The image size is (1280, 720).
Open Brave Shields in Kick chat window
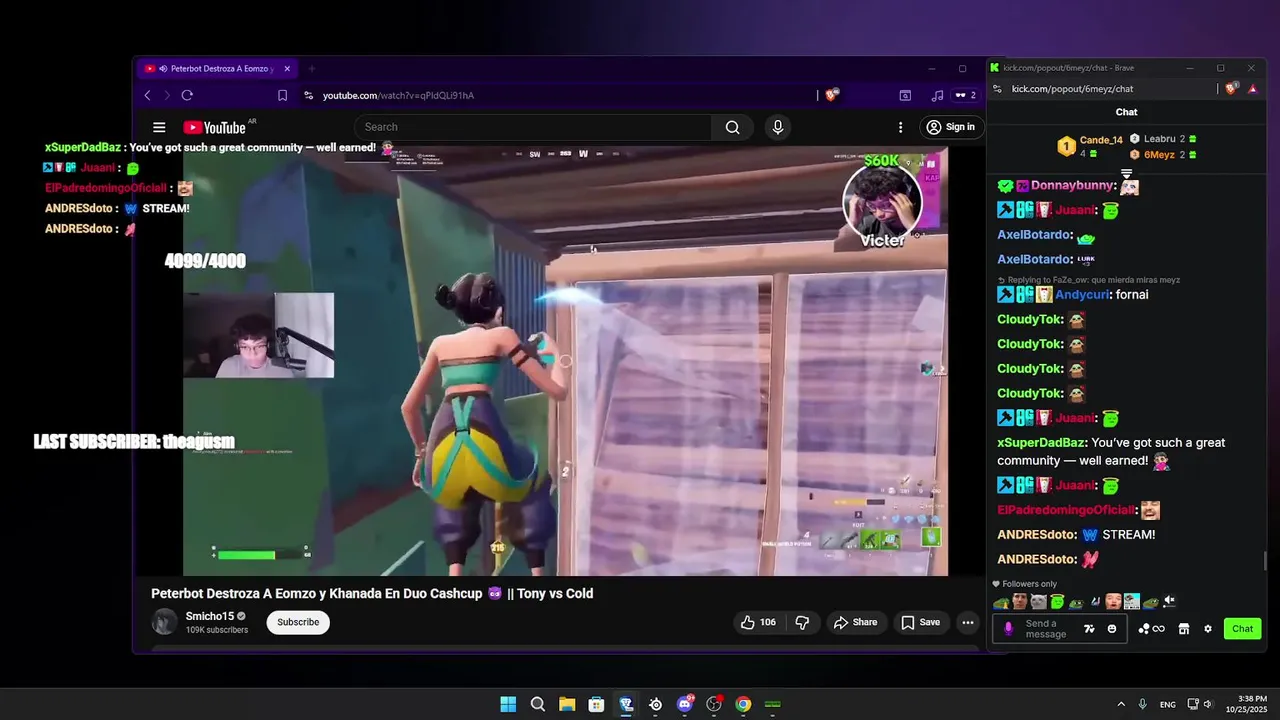[x=1232, y=89]
